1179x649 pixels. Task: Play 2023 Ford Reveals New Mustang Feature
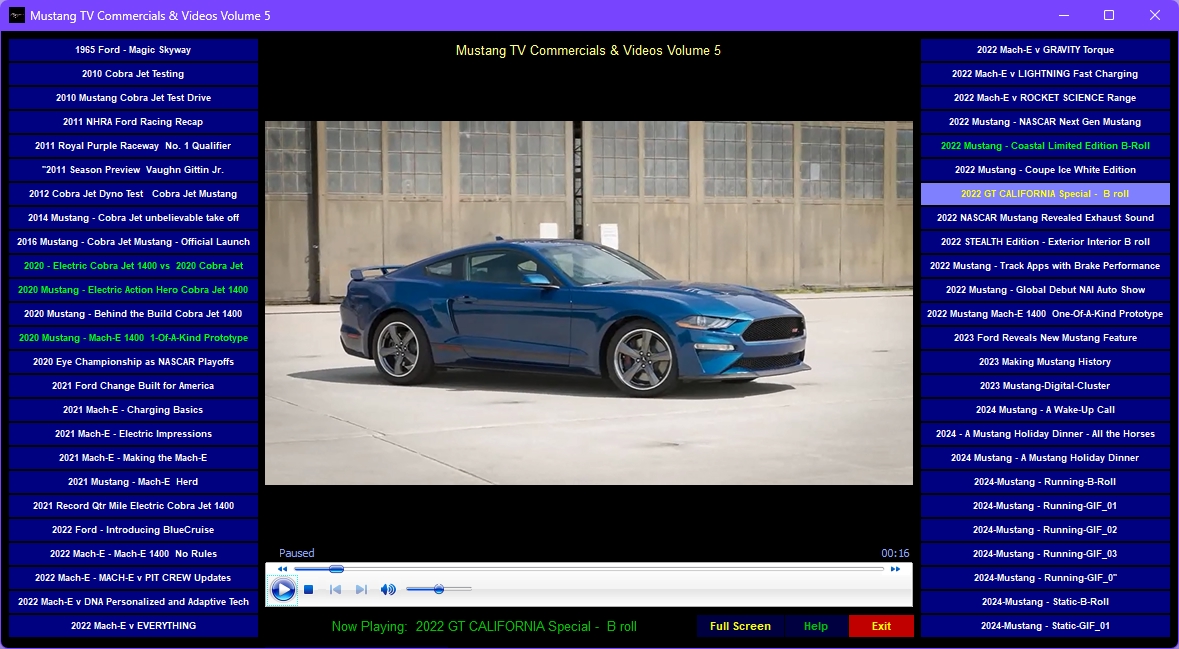click(1045, 338)
